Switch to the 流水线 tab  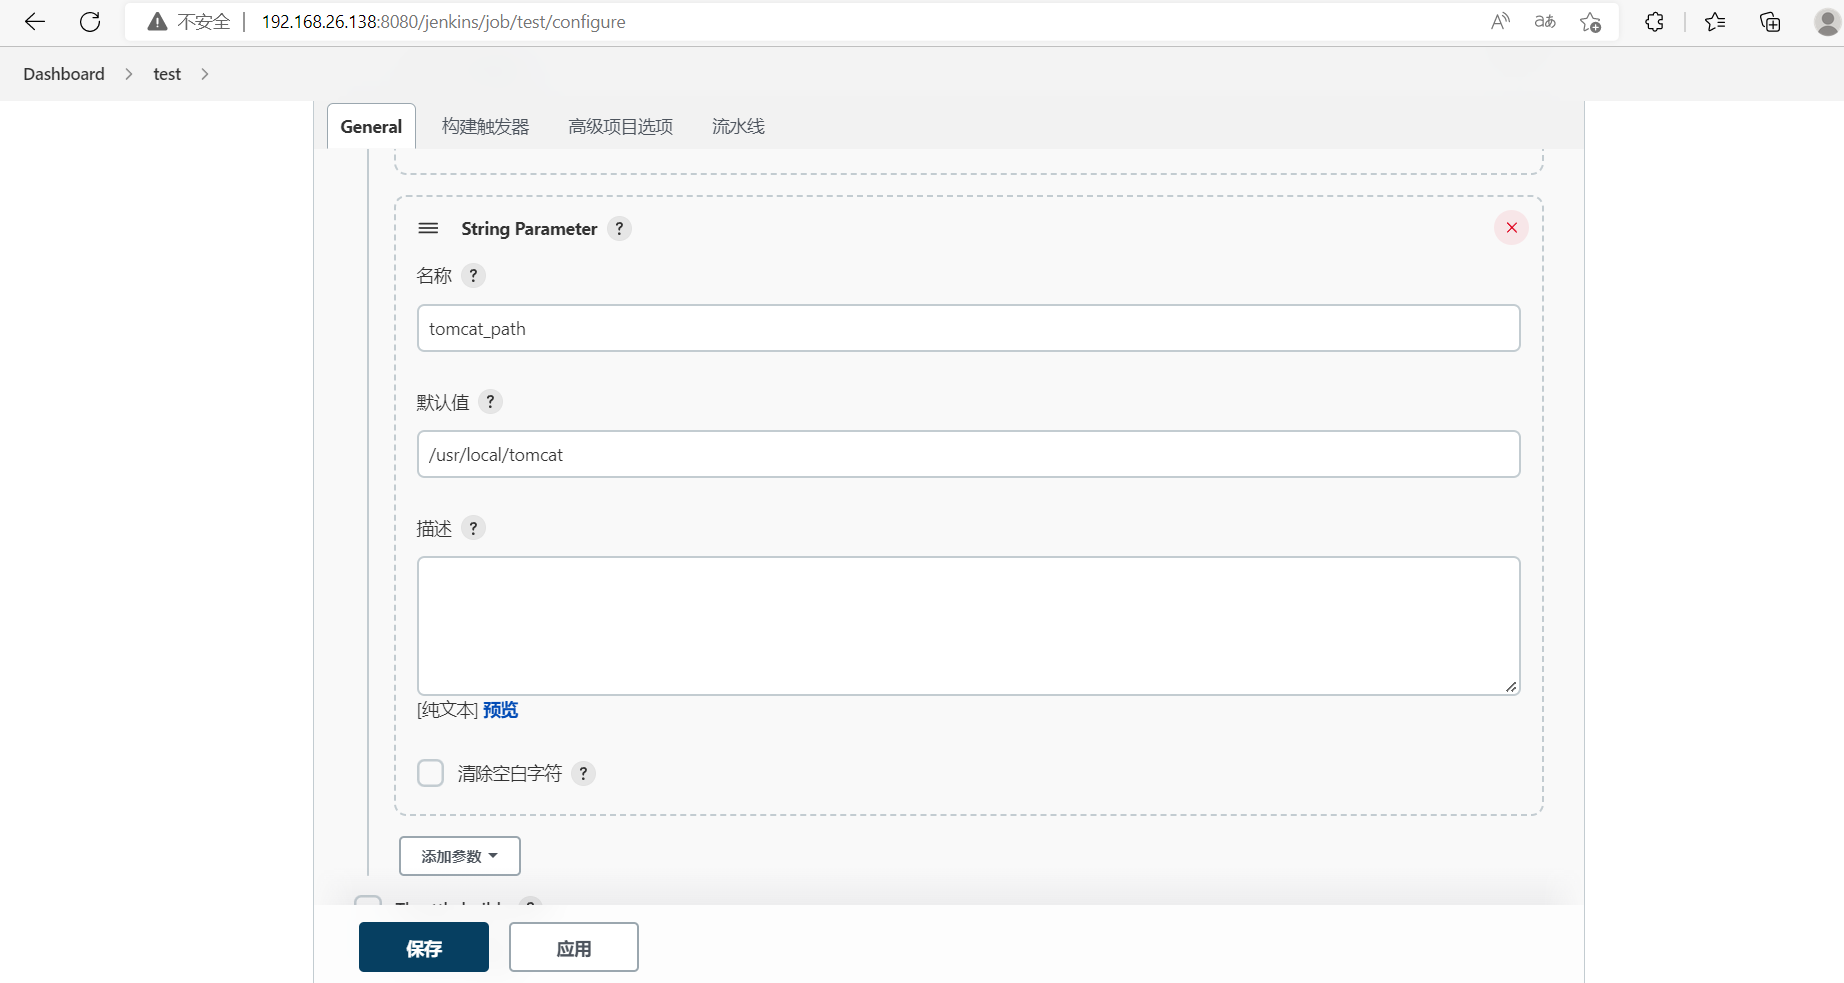(738, 126)
